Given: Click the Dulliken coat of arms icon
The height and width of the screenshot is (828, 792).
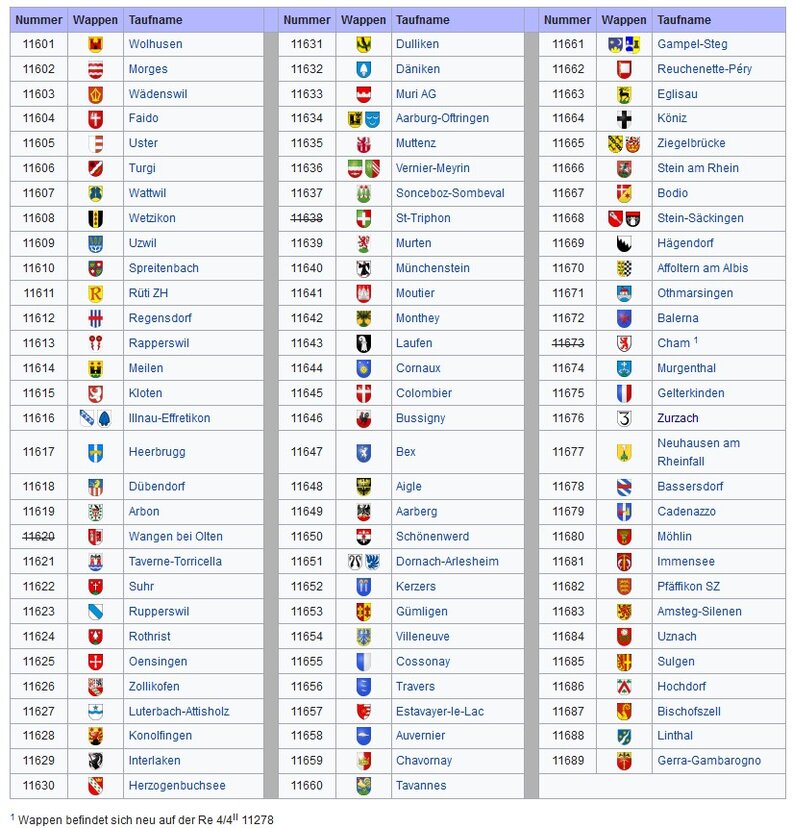Looking at the screenshot, I should click(x=364, y=44).
